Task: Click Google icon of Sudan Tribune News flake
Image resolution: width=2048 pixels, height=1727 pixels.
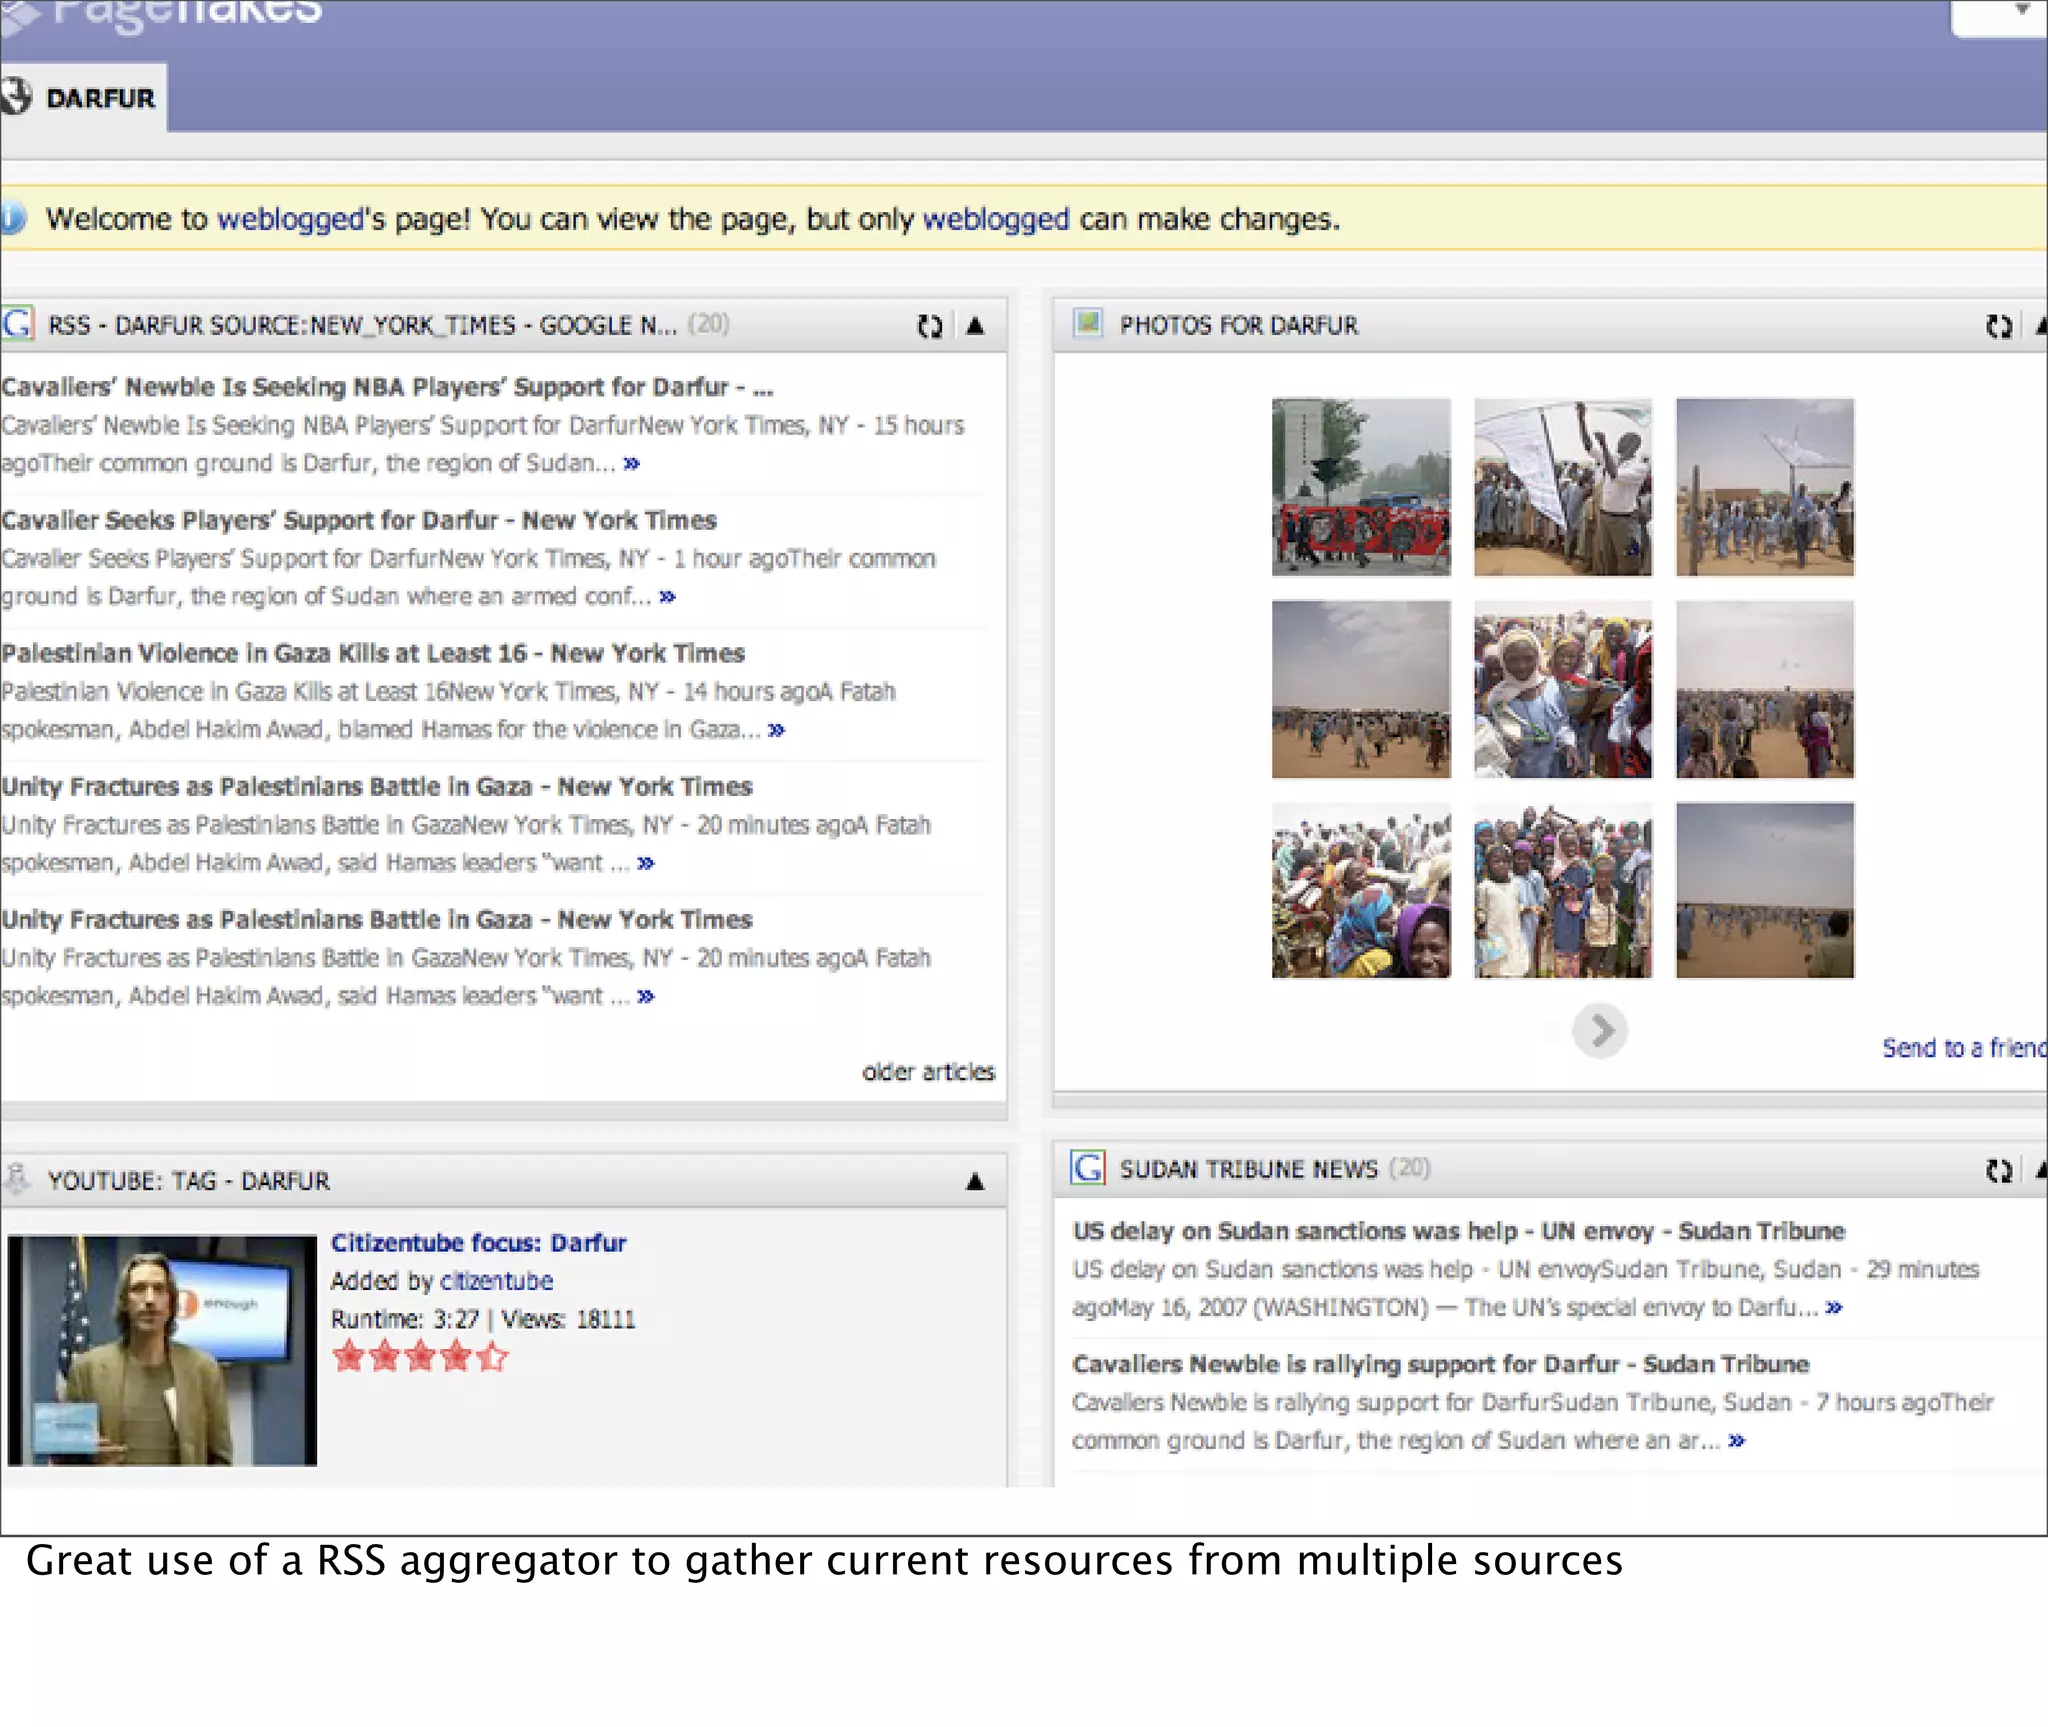Action: (1088, 1168)
